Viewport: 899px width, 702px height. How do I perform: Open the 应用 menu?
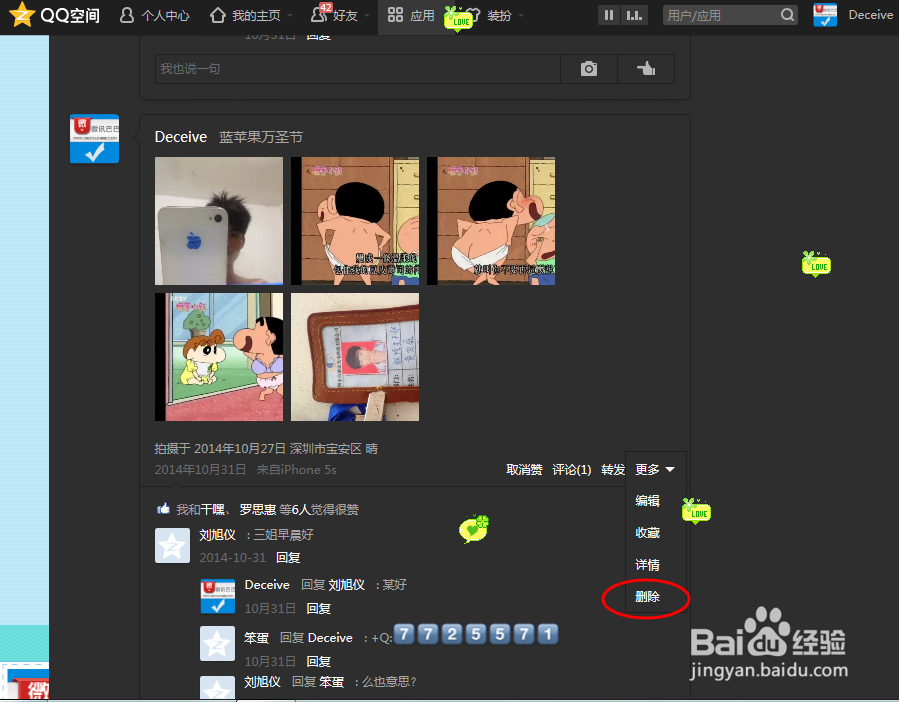[x=411, y=15]
